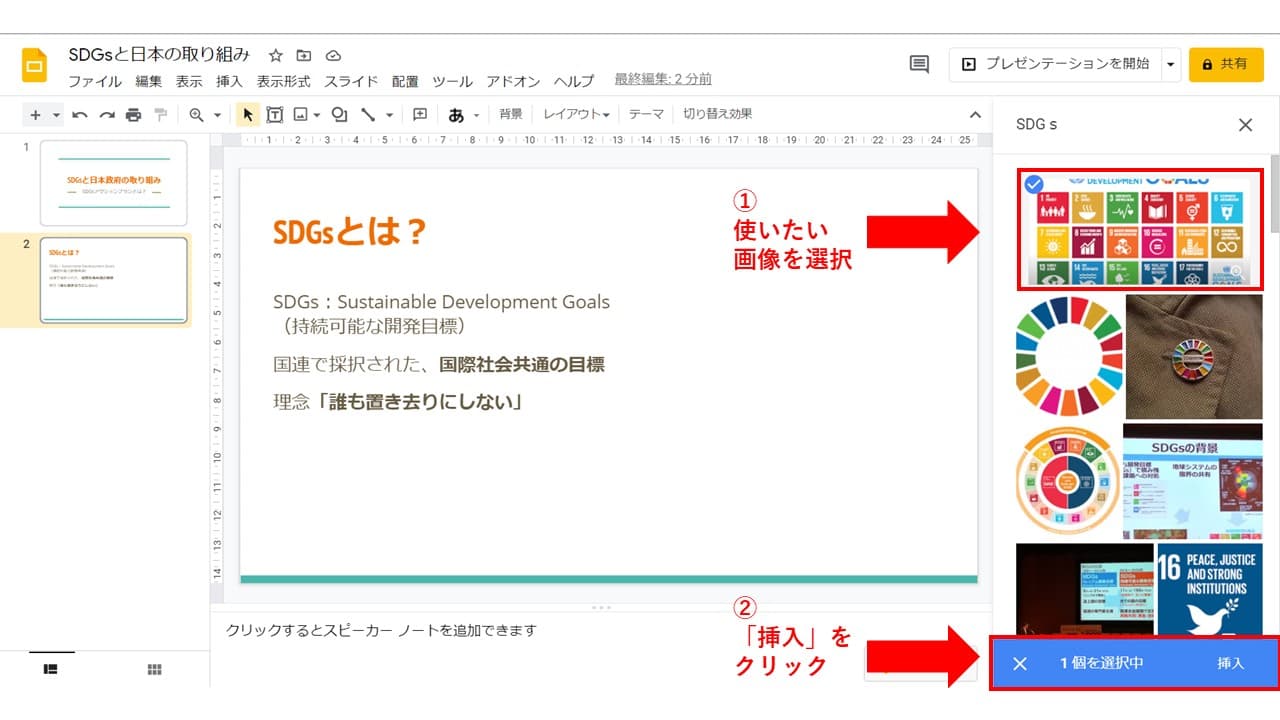The height and width of the screenshot is (720, 1280).
Task: Click the print icon
Action: point(133,115)
